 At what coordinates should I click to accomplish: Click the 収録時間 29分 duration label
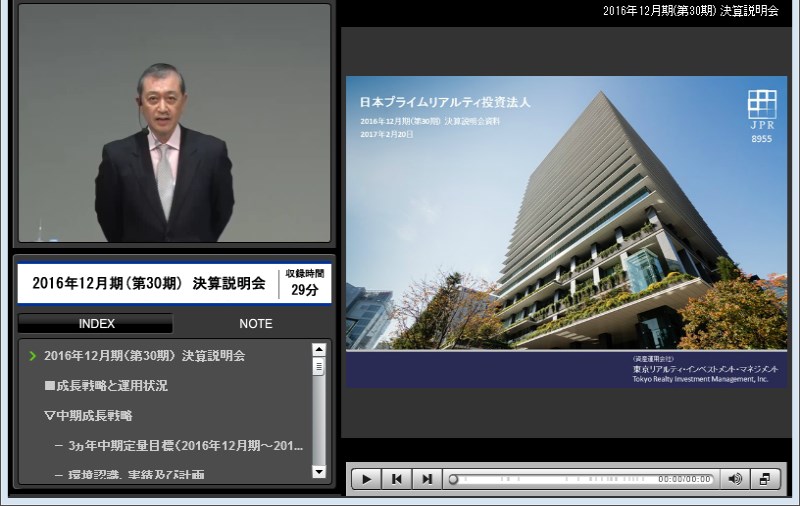pyautogui.click(x=305, y=283)
